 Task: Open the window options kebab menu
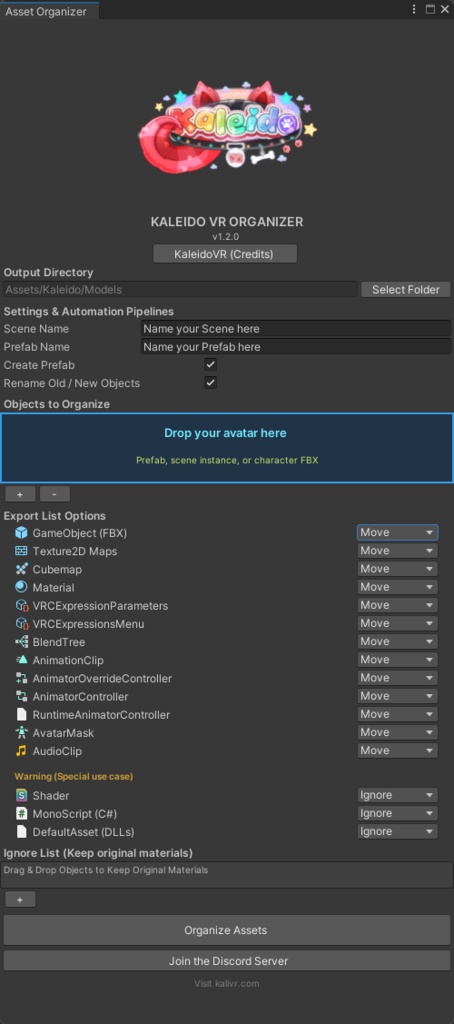(414, 9)
